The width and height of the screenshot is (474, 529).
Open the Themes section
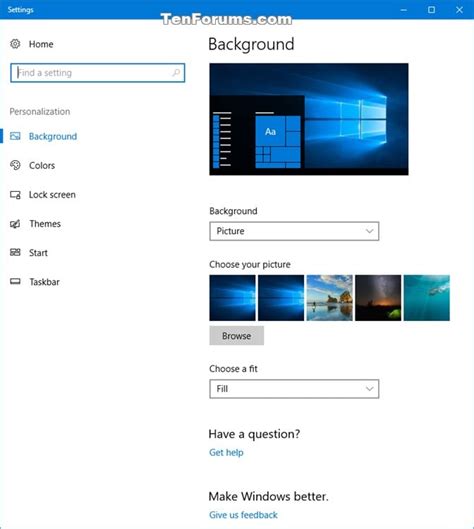(45, 224)
